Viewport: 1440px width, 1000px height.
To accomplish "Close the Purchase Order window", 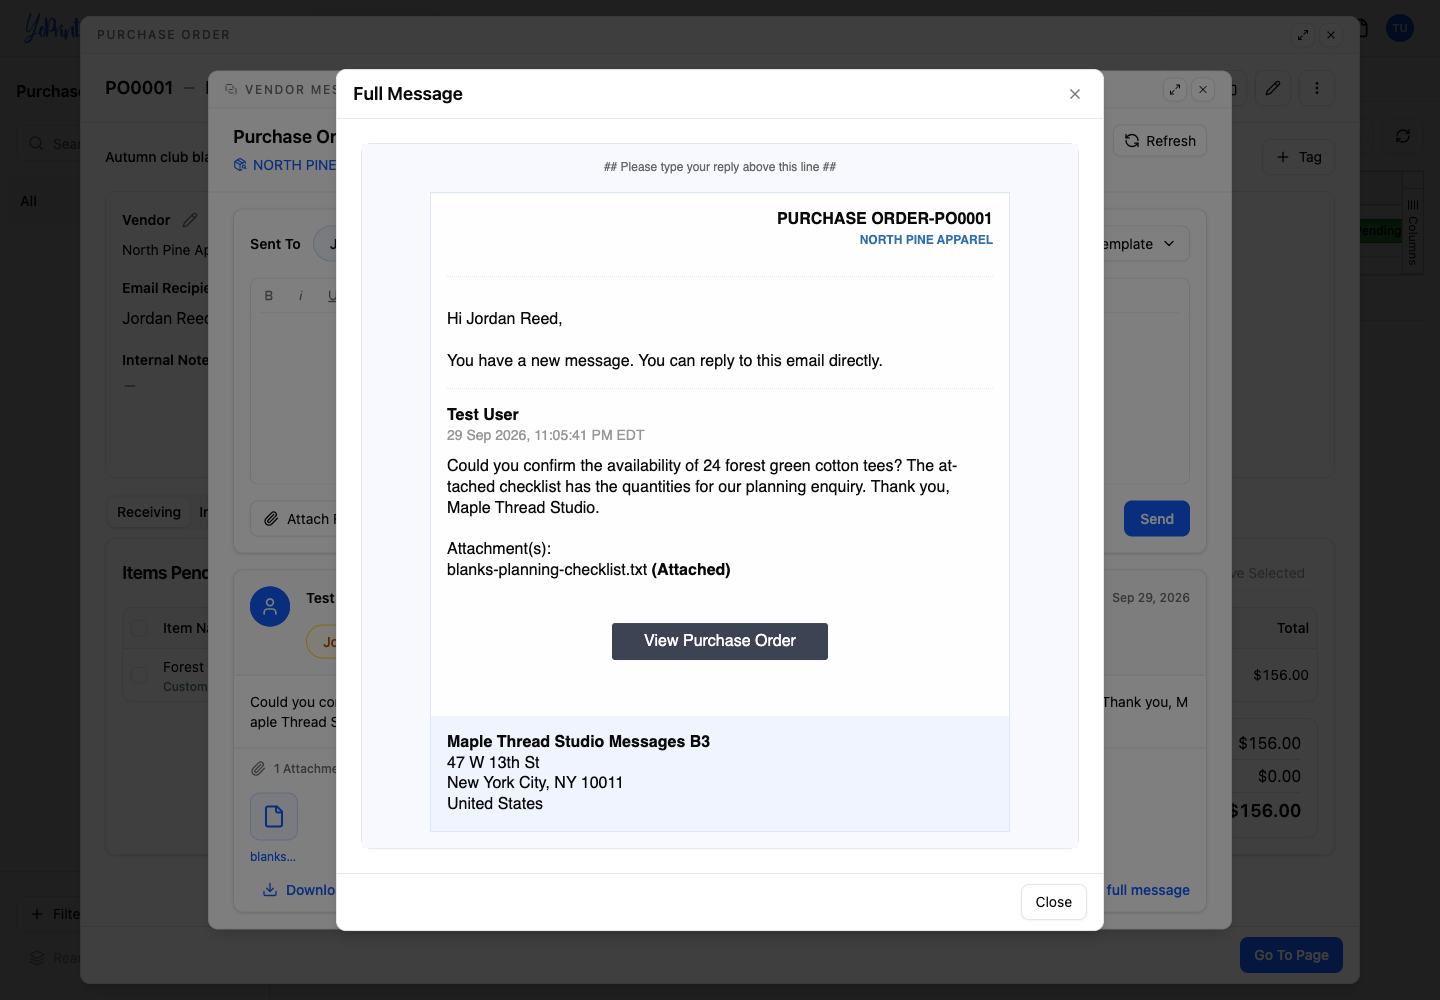I will coord(1331,35).
